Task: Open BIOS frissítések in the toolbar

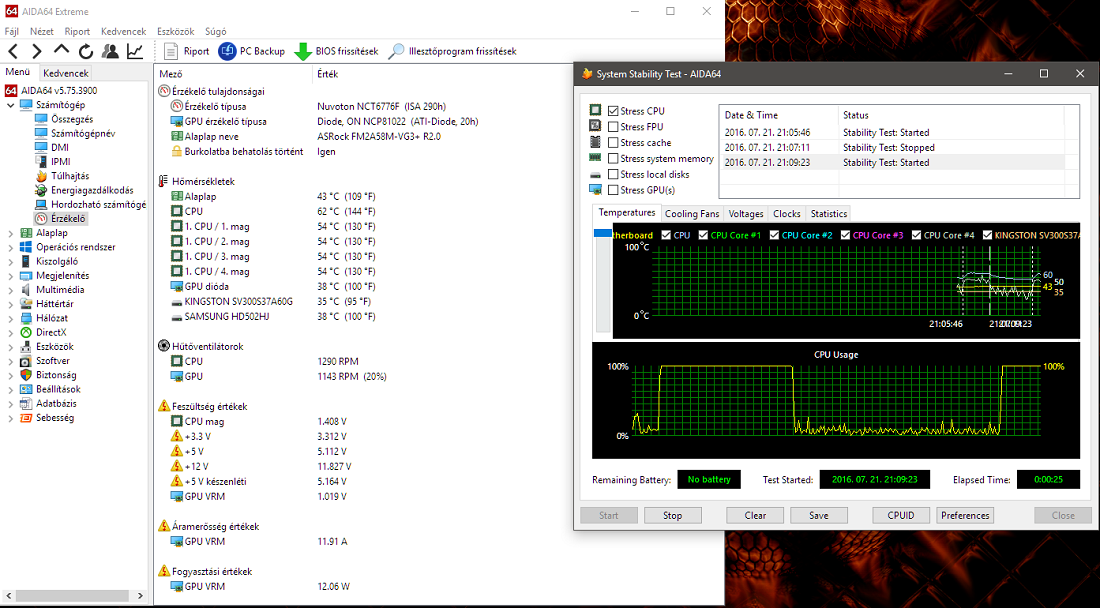Action: (336, 51)
